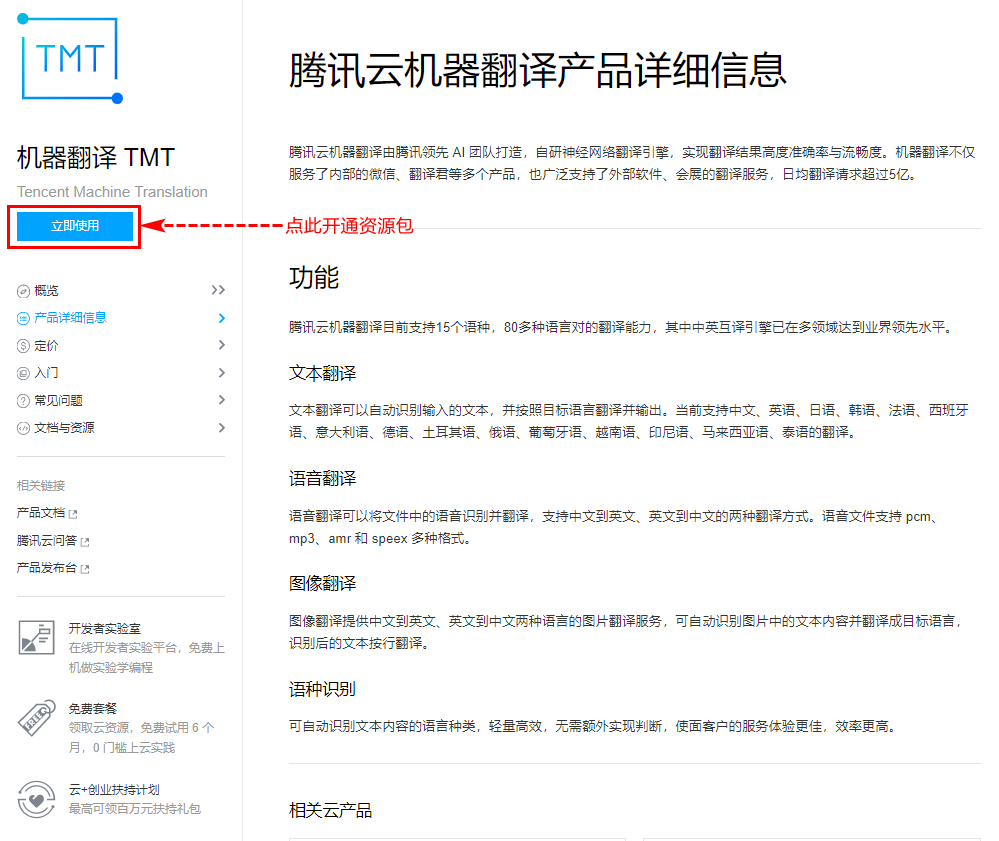Open the 产品文档 link

click(x=41, y=513)
